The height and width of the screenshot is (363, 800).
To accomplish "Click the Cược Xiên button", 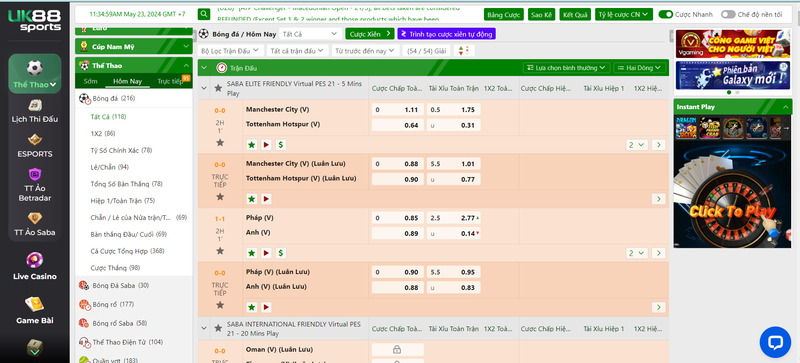I will point(369,34).
